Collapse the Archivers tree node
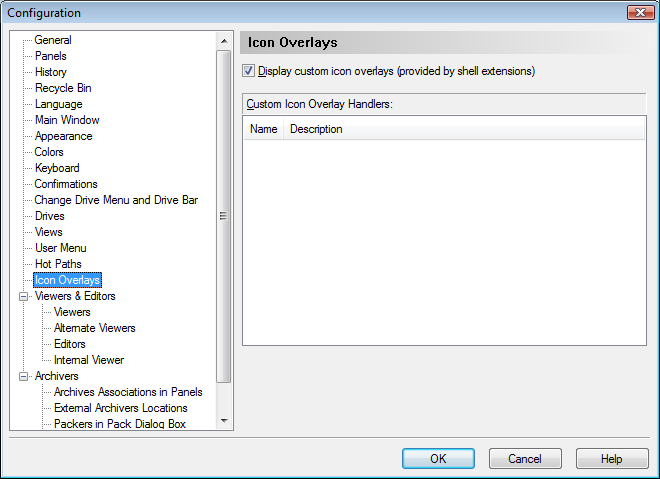660x479 pixels. (x=24, y=376)
